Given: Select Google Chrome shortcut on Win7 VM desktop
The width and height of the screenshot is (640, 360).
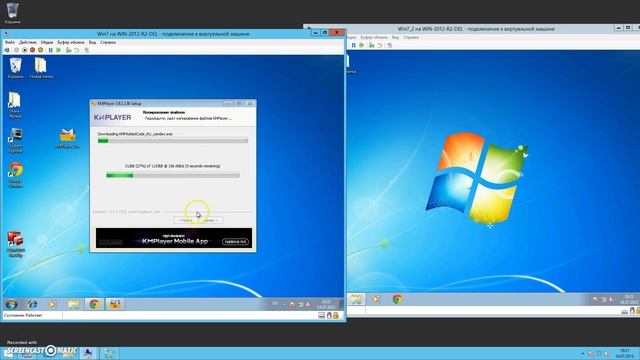Looking at the screenshot, I should pyautogui.click(x=16, y=175).
